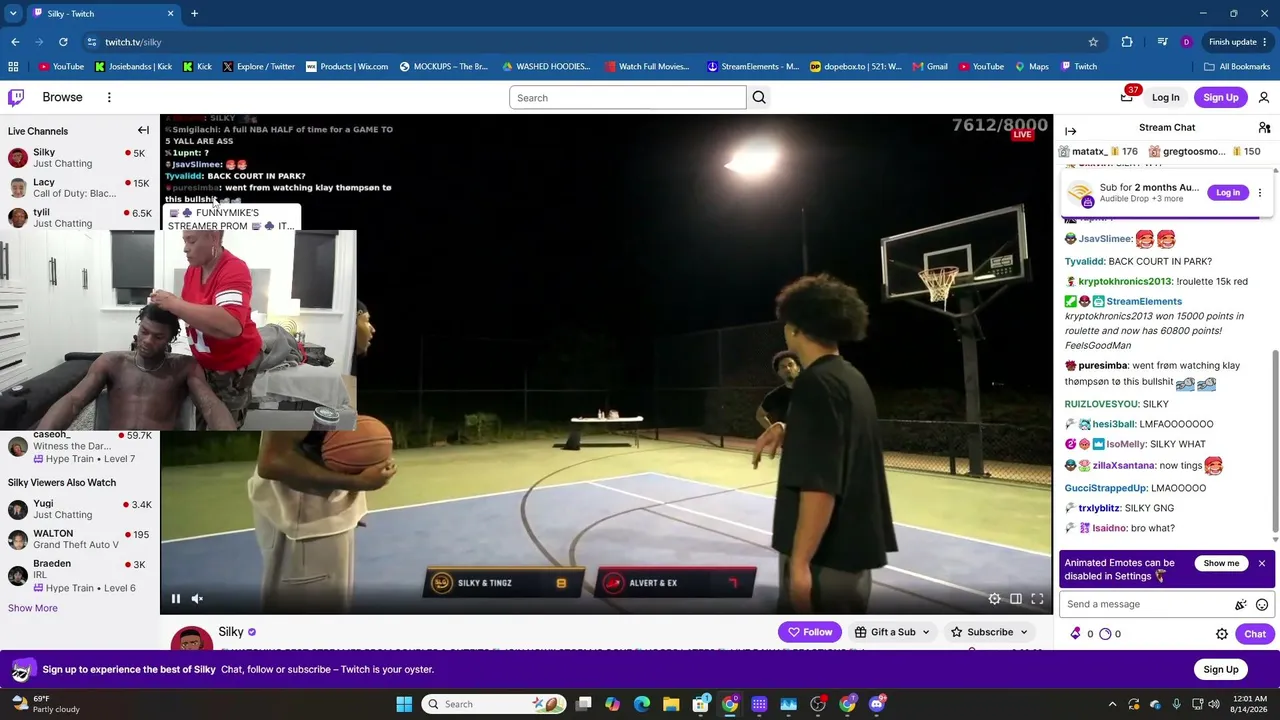Viewport: 1280px width, 720px height.
Task: Click the channel points icon below chat
Action: click(x=1105, y=633)
